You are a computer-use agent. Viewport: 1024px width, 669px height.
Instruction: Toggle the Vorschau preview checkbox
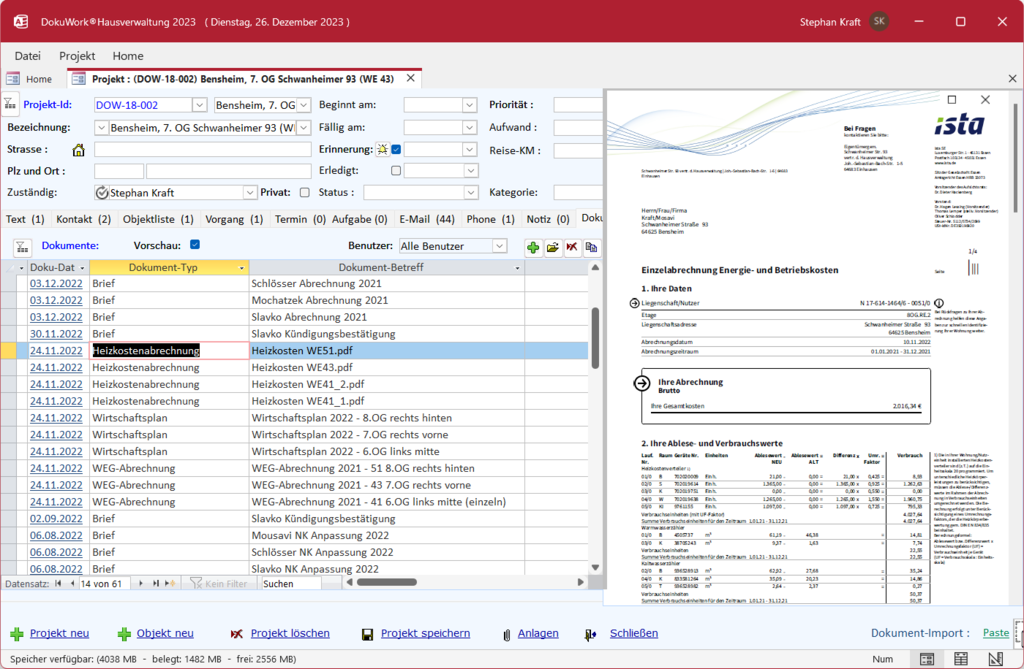tap(195, 245)
